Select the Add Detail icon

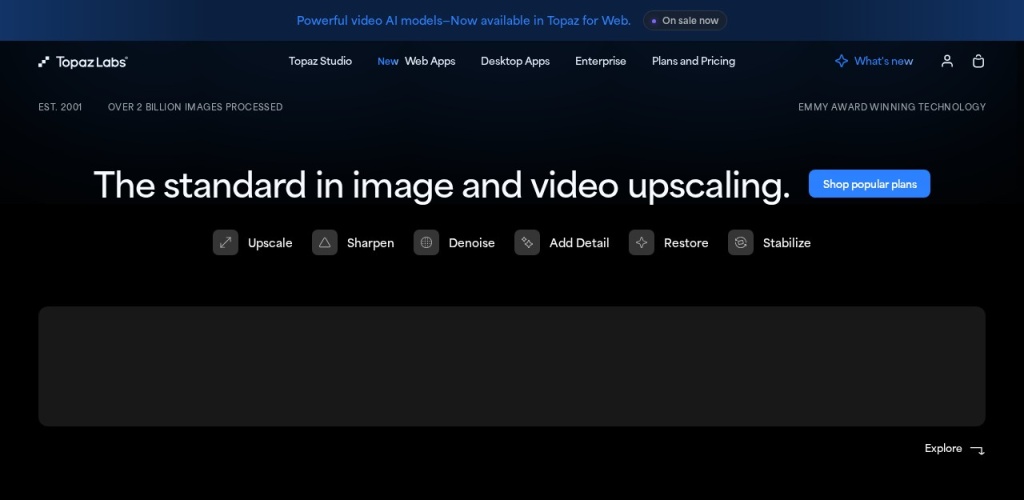coord(527,243)
